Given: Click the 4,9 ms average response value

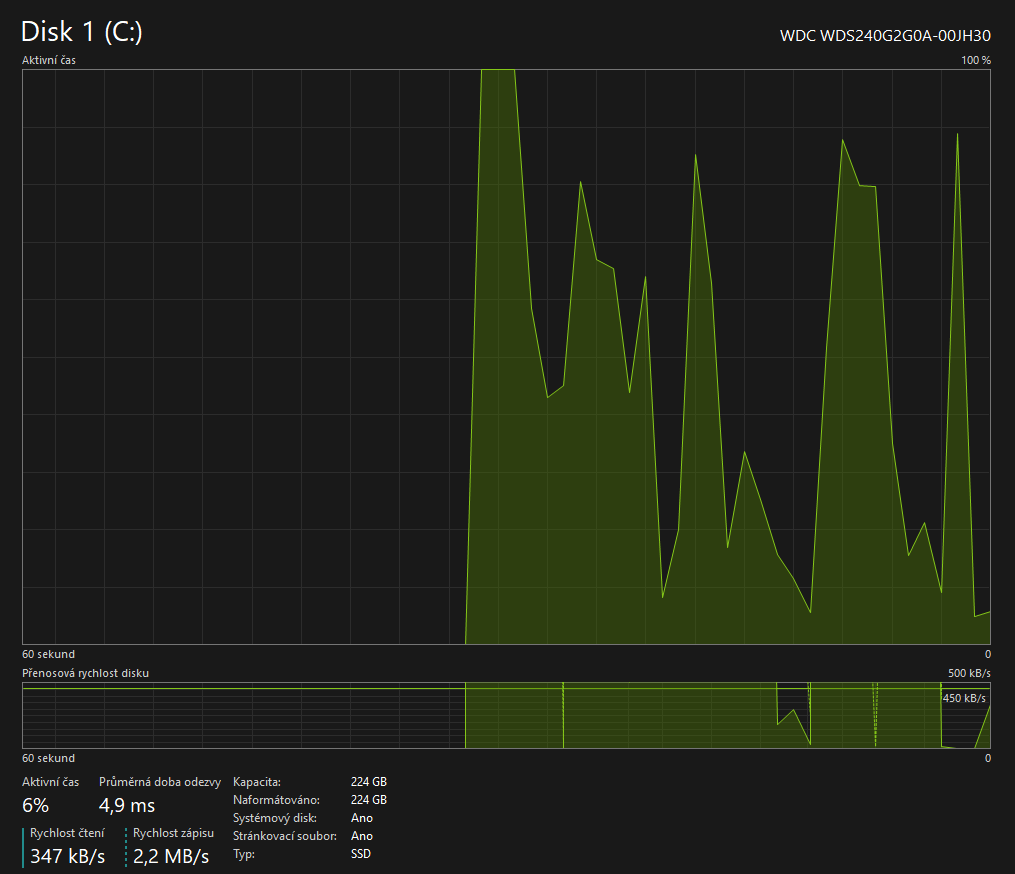Looking at the screenshot, I should click(127, 805).
